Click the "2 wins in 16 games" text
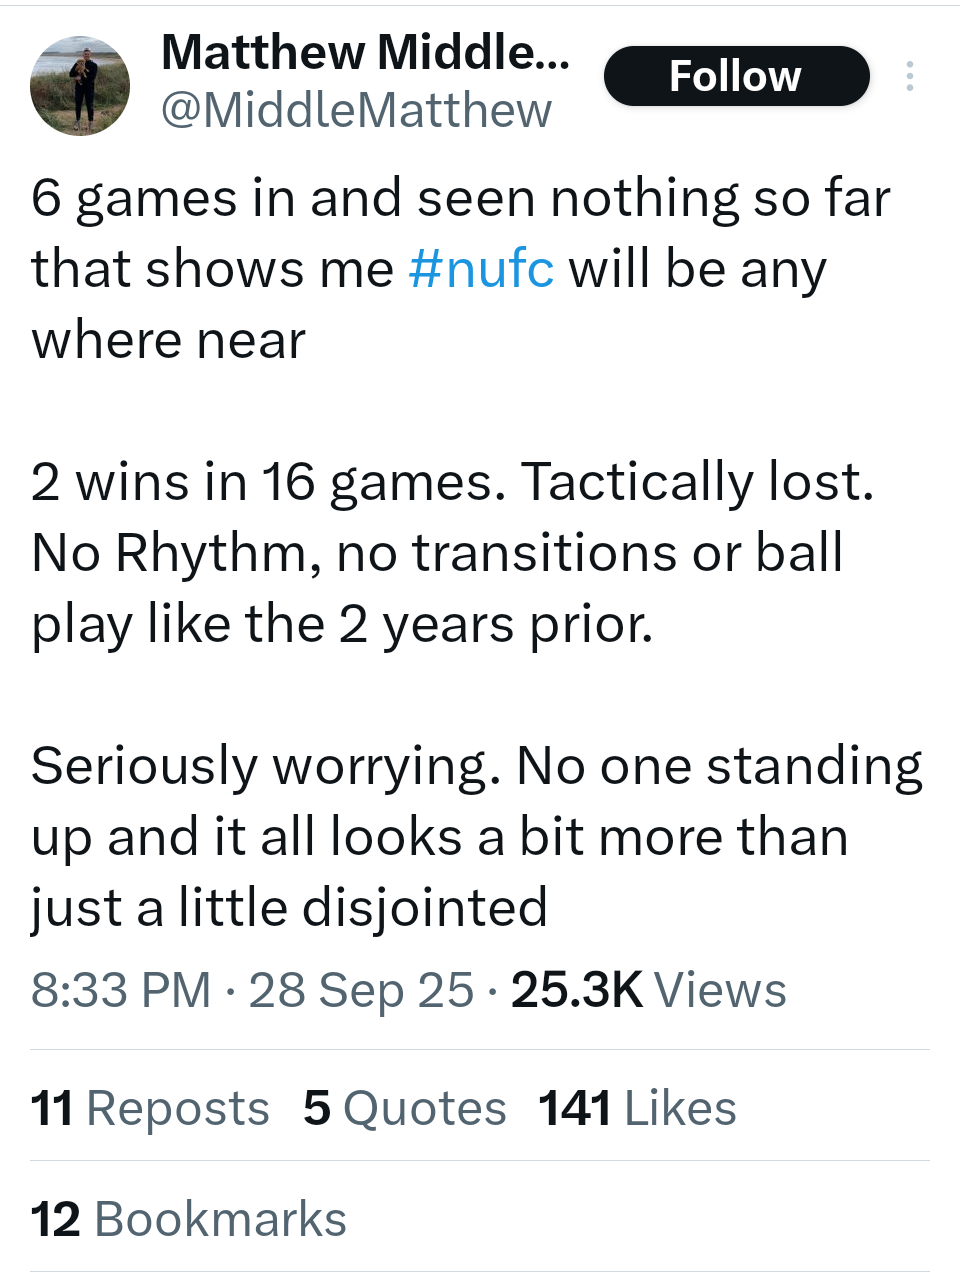The image size is (960, 1275). tap(262, 482)
